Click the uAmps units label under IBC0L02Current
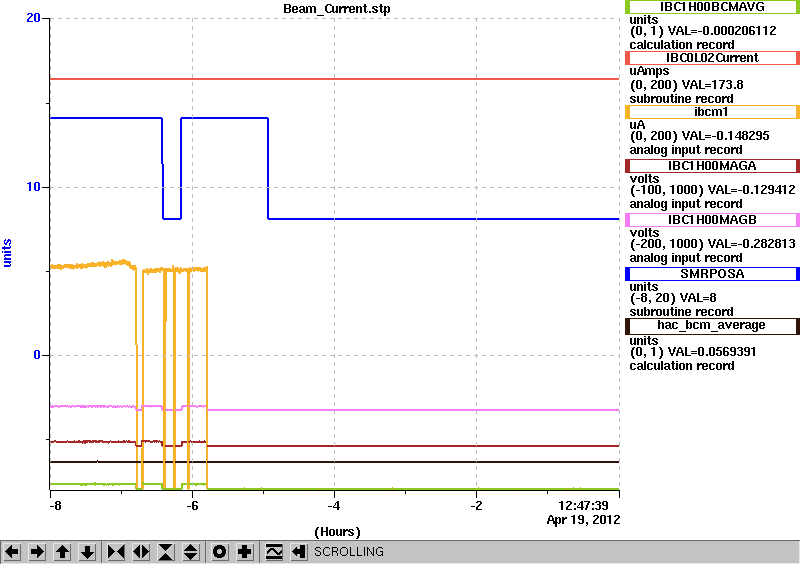This screenshot has width=800, height=564. click(649, 71)
